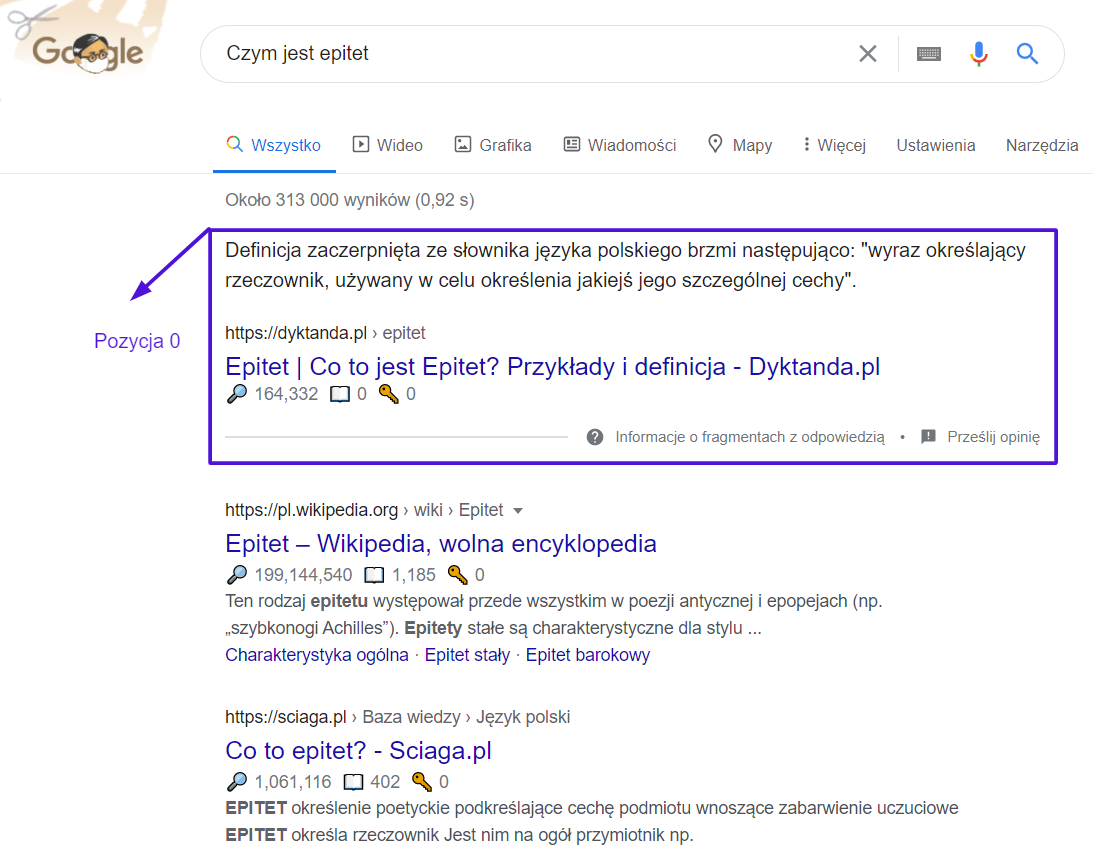The image size is (1093, 866).
Task: Click the question mark help icon
Action: pos(595,437)
